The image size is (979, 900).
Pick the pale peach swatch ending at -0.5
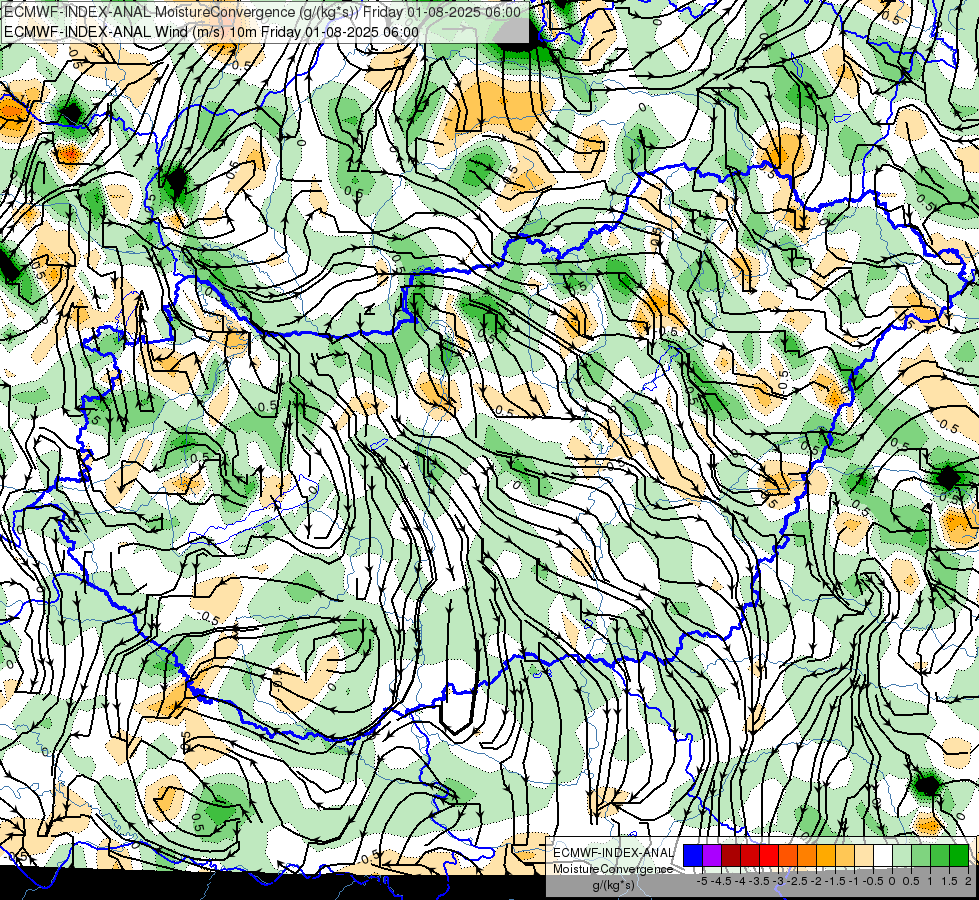click(x=863, y=855)
